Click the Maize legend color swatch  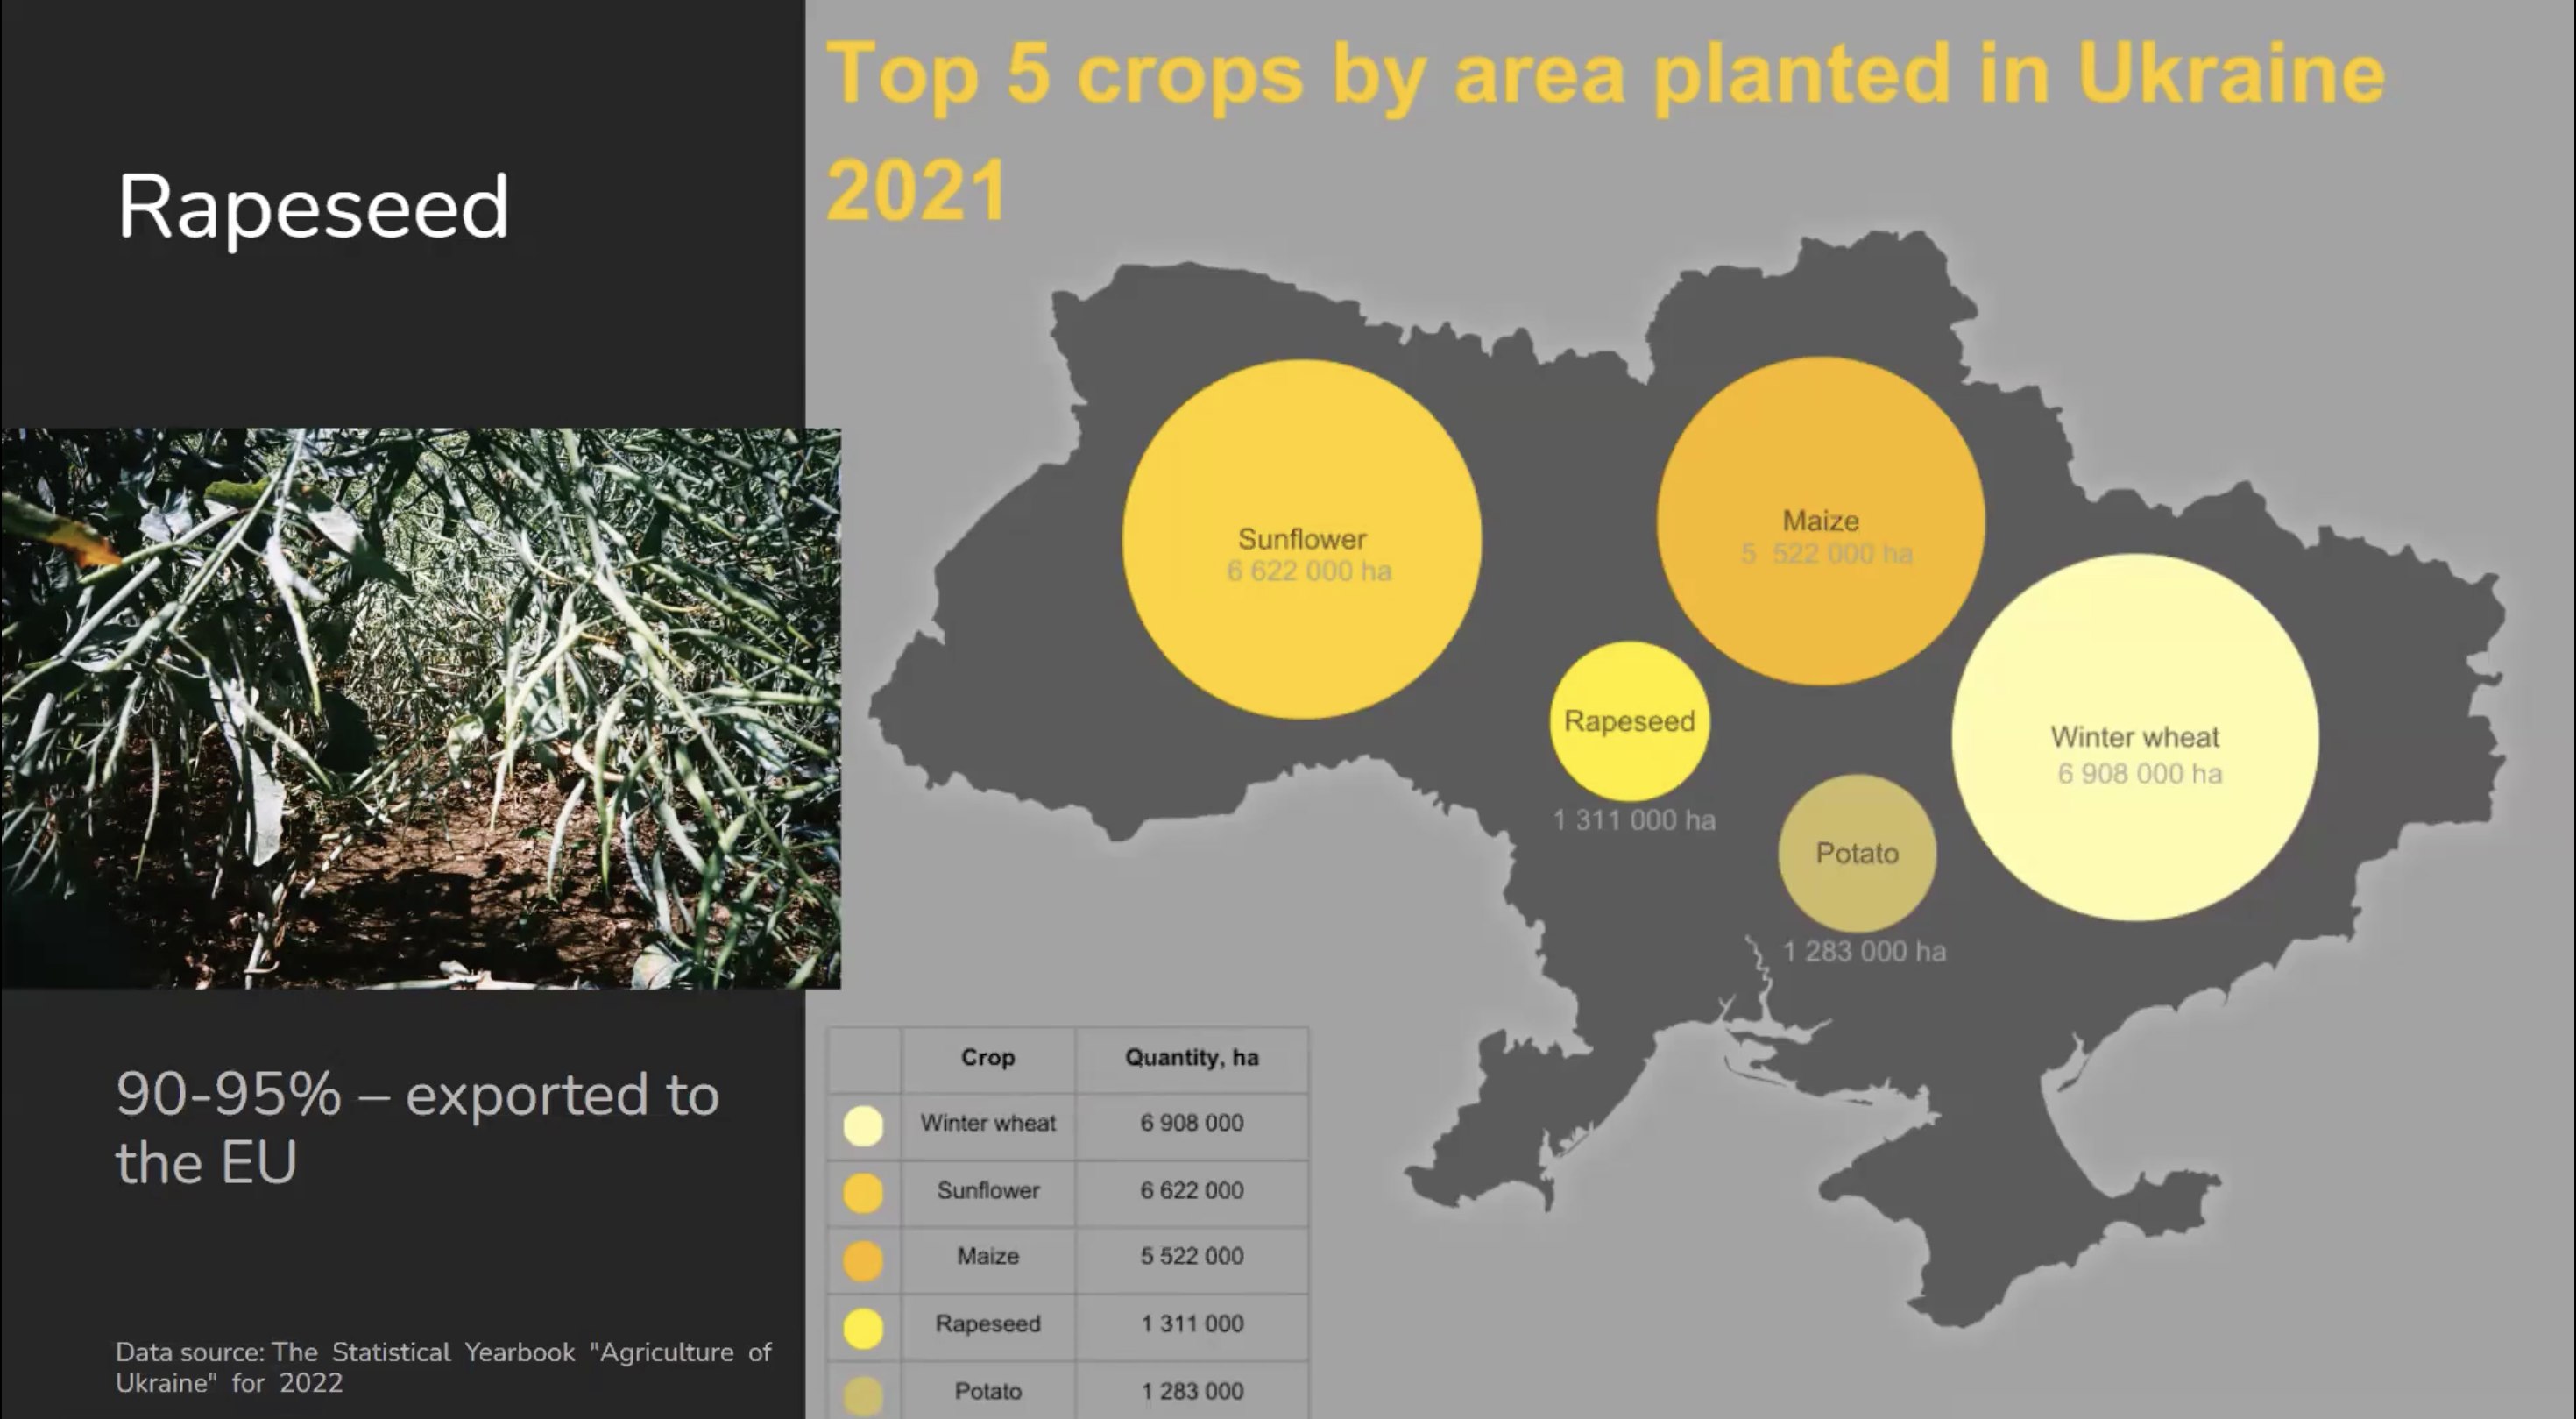coord(863,1261)
